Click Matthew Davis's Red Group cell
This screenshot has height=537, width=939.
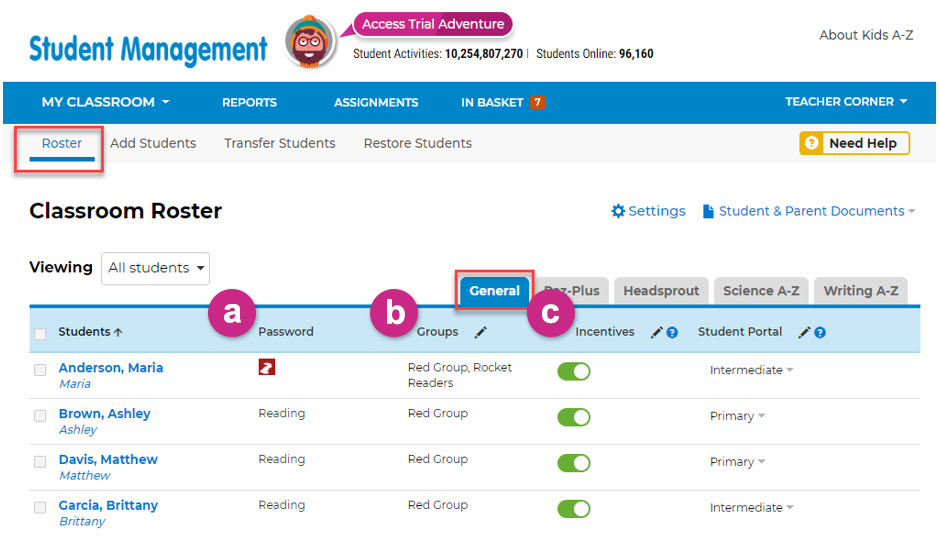[438, 459]
